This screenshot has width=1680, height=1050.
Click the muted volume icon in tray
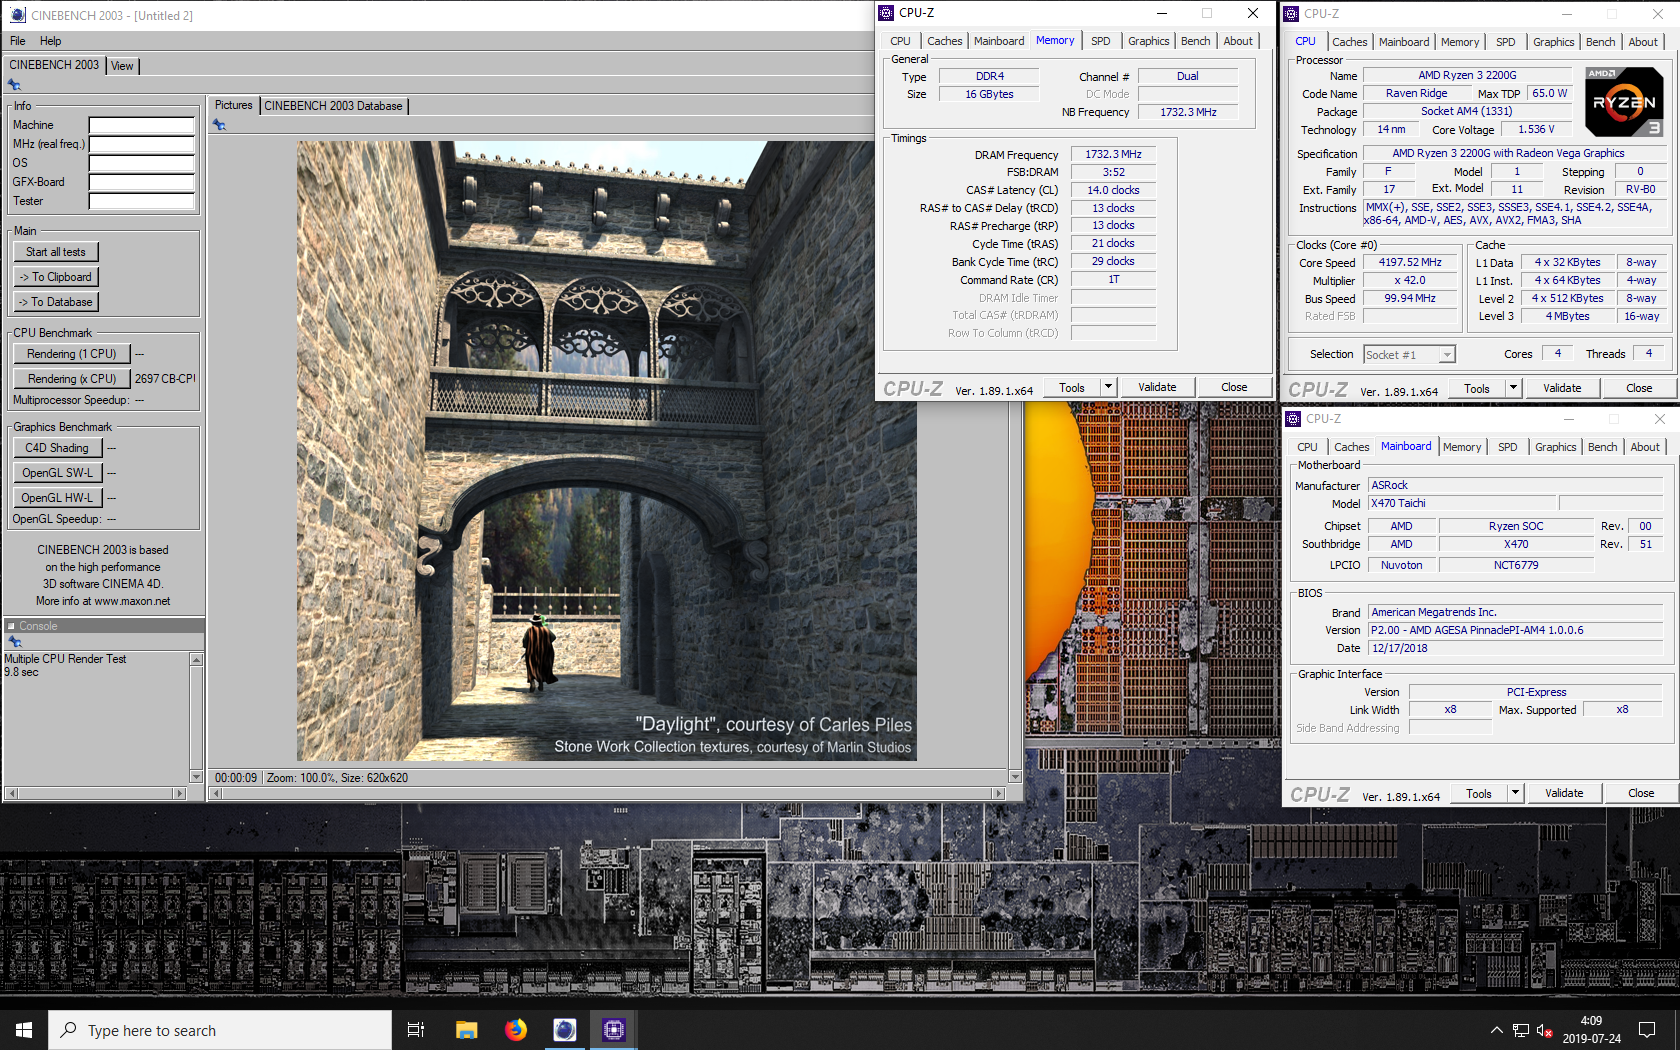(1544, 1030)
